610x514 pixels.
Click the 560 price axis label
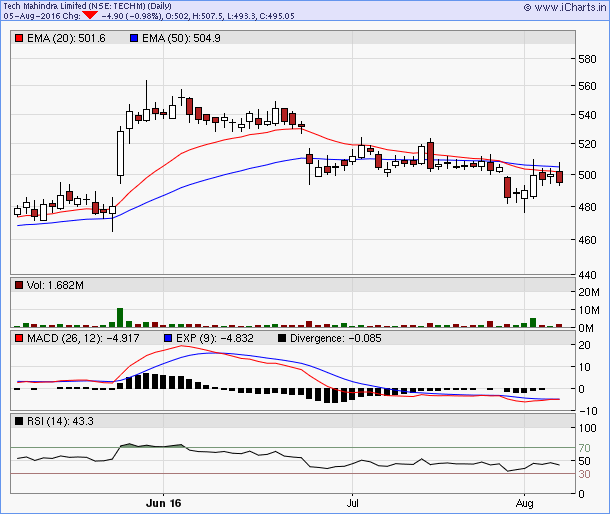[x=587, y=86]
